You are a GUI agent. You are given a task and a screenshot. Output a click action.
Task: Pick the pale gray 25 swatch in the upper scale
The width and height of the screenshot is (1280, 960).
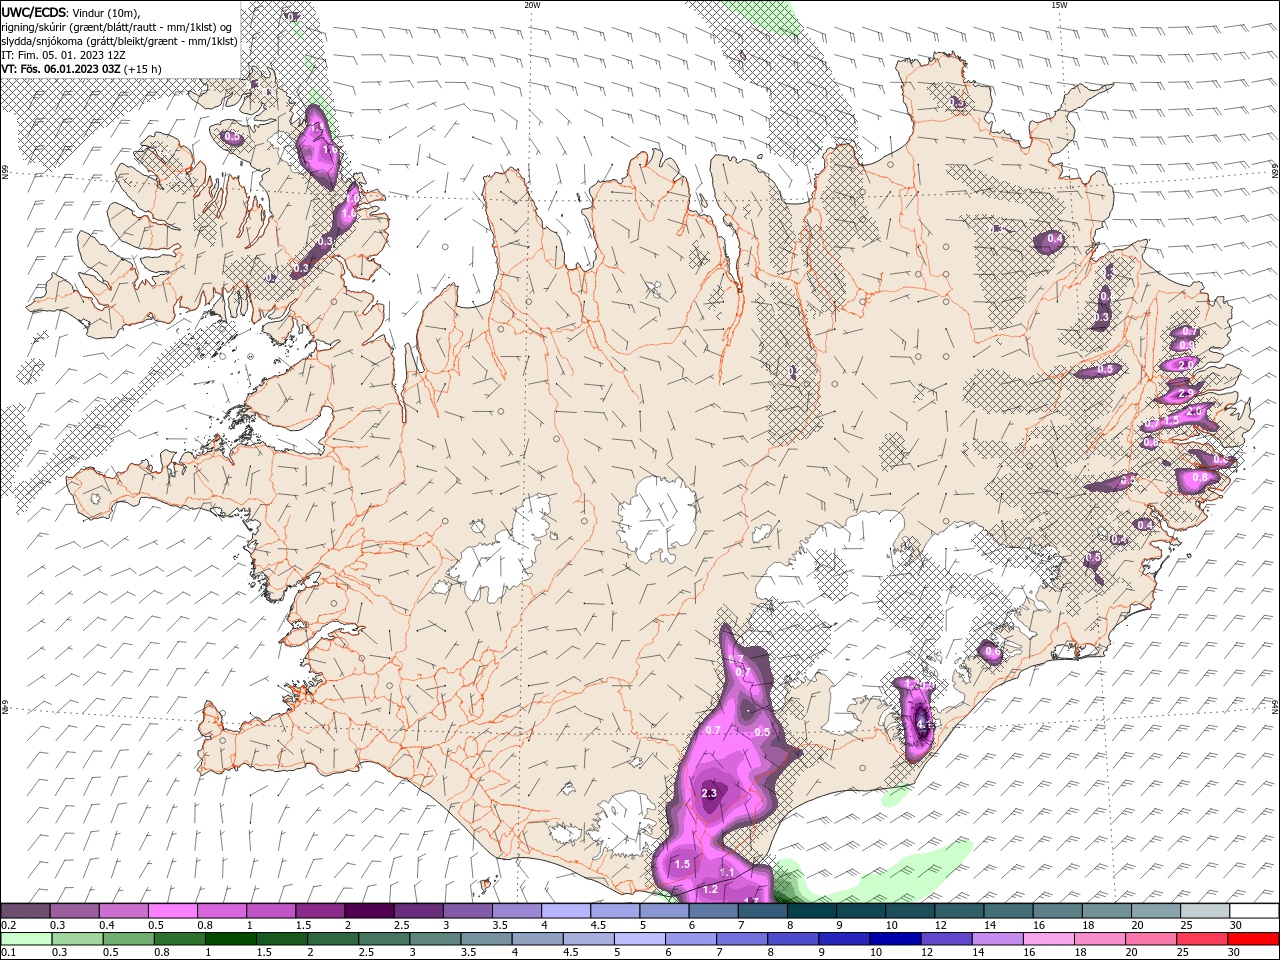1204,911
